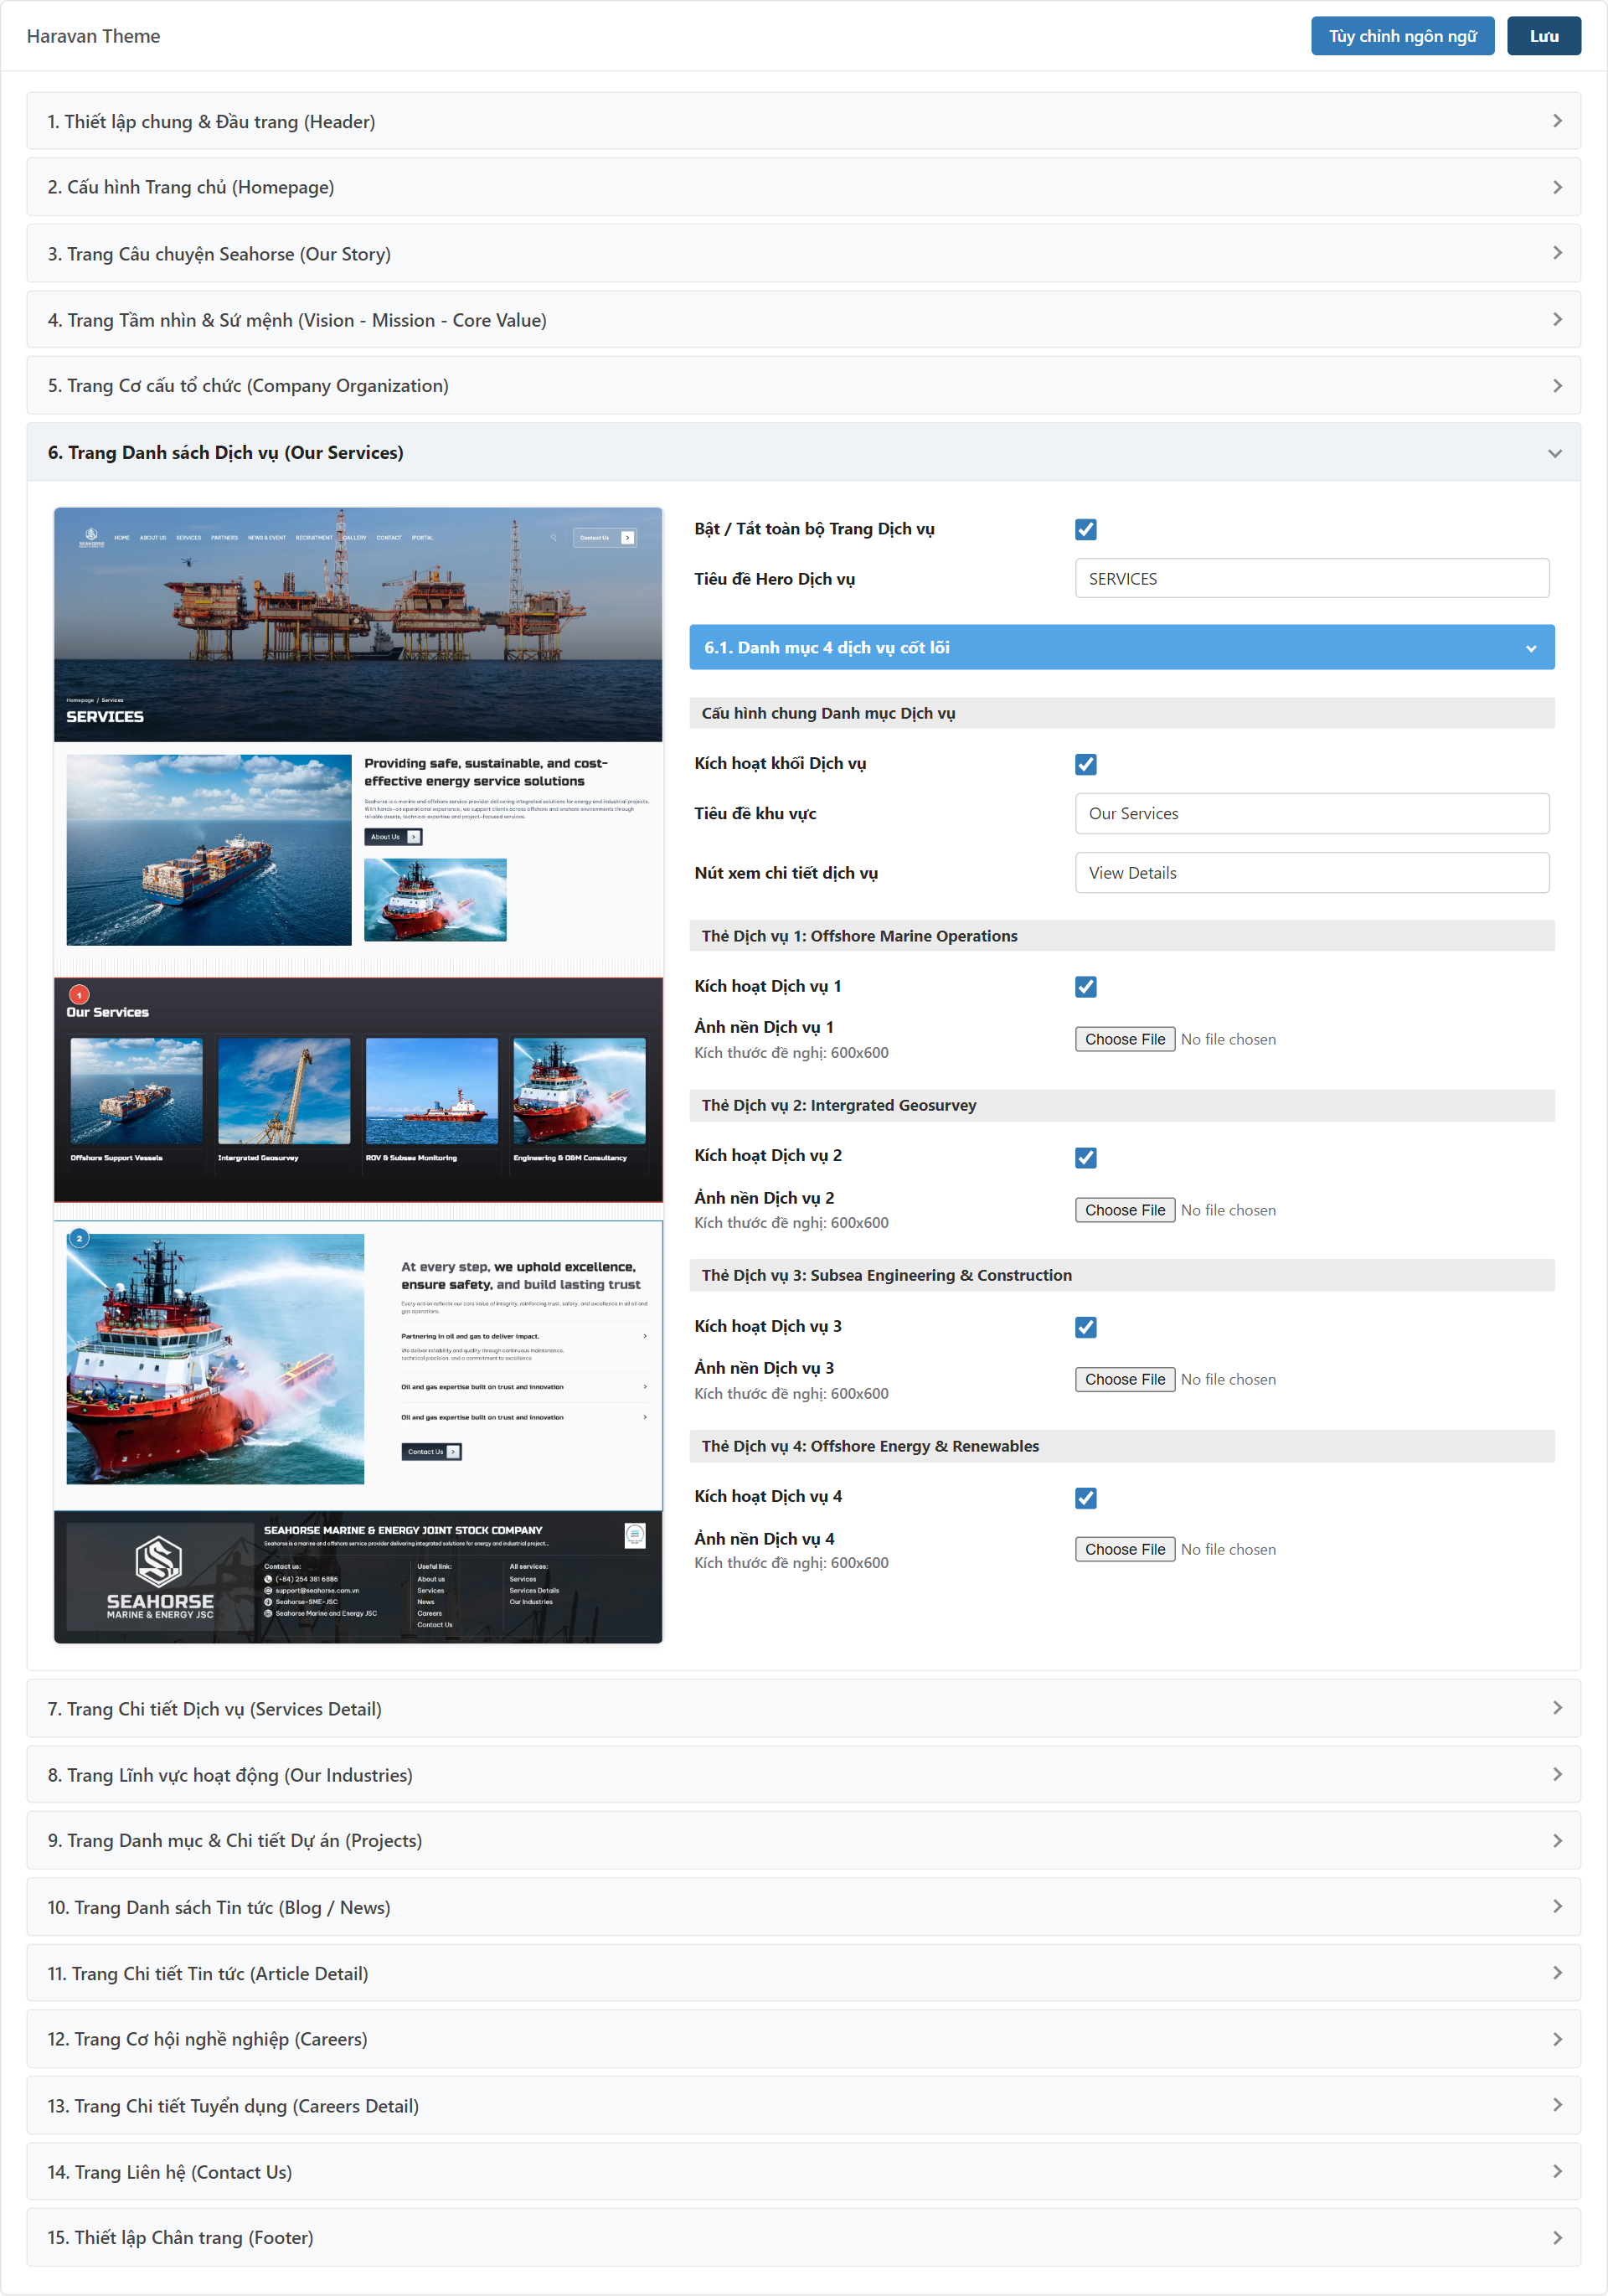The height and width of the screenshot is (2296, 1608).
Task: Toggle the Kích hoạt Dịch vụ 2 checkbox
Action: (x=1085, y=1157)
